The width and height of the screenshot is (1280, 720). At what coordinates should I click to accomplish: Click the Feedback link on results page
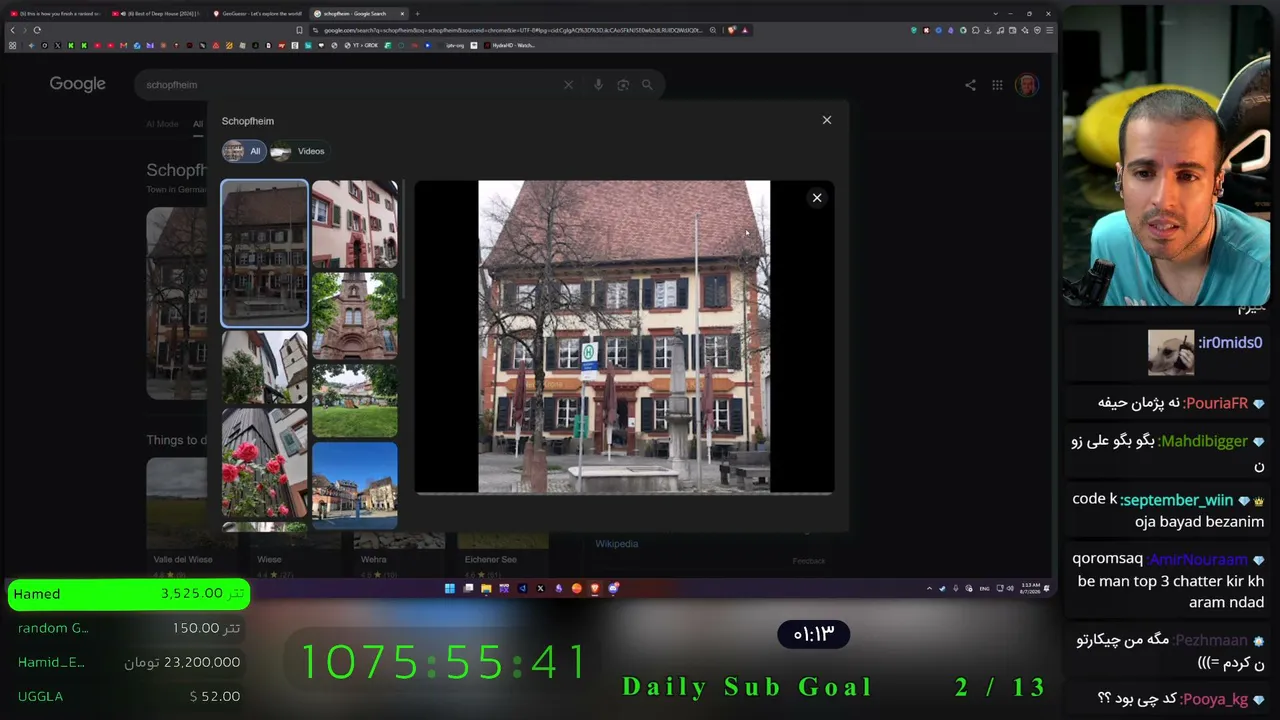[809, 561]
